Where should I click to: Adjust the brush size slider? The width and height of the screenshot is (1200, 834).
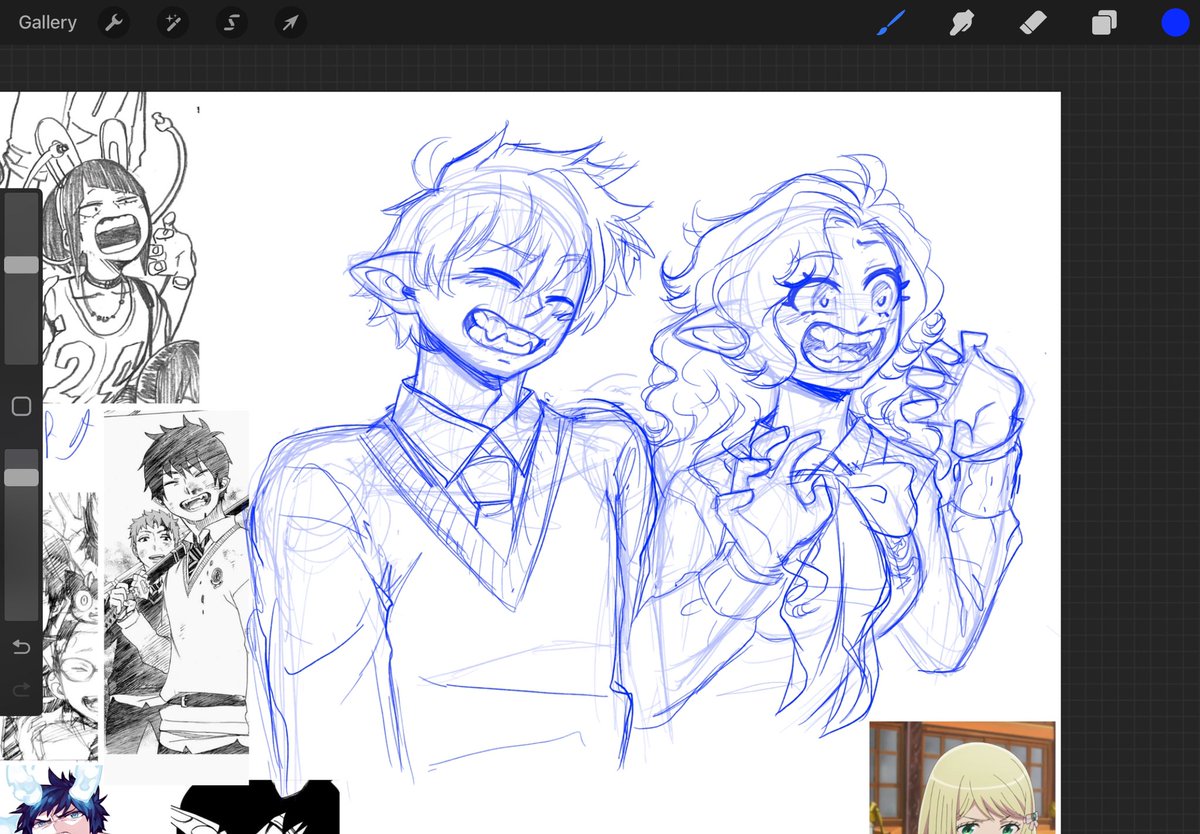pyautogui.click(x=21, y=264)
